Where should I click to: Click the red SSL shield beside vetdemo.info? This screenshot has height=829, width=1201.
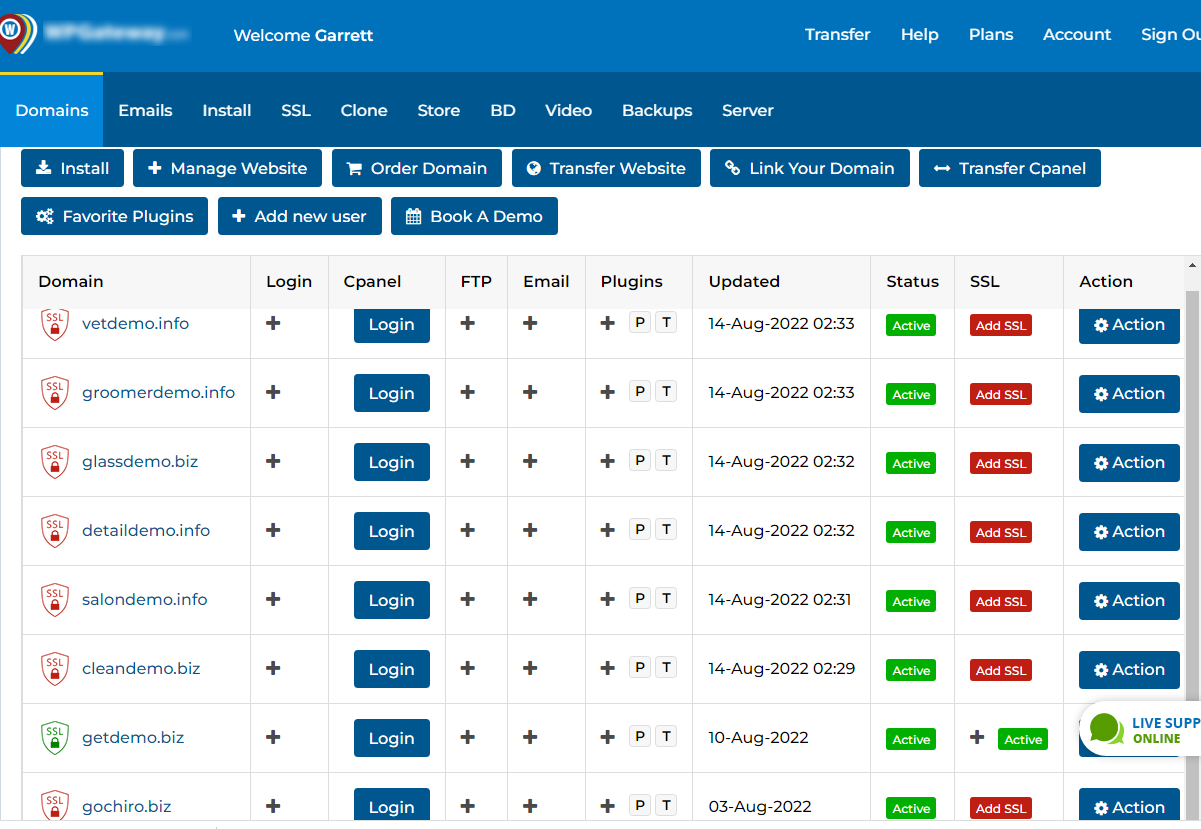pos(55,324)
